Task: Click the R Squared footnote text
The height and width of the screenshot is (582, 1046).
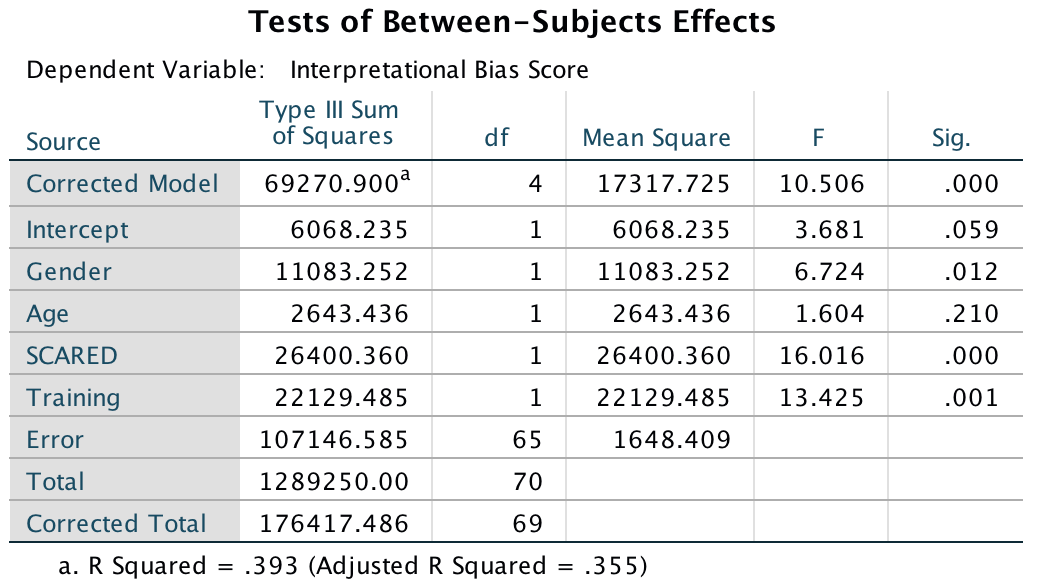Action: pos(353,566)
